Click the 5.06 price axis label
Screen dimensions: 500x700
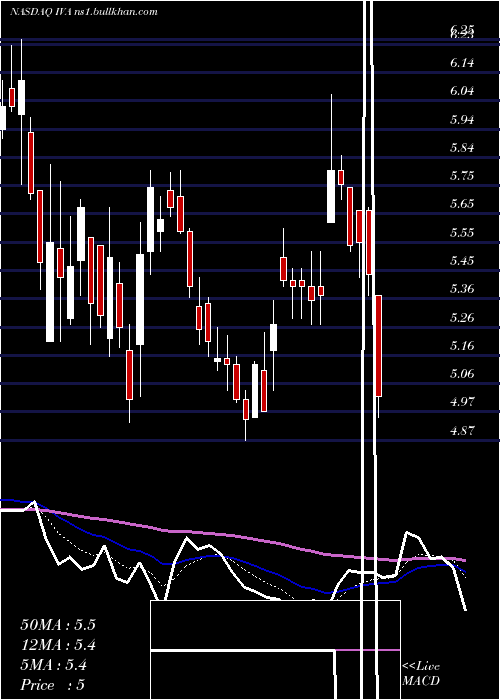pos(462,374)
